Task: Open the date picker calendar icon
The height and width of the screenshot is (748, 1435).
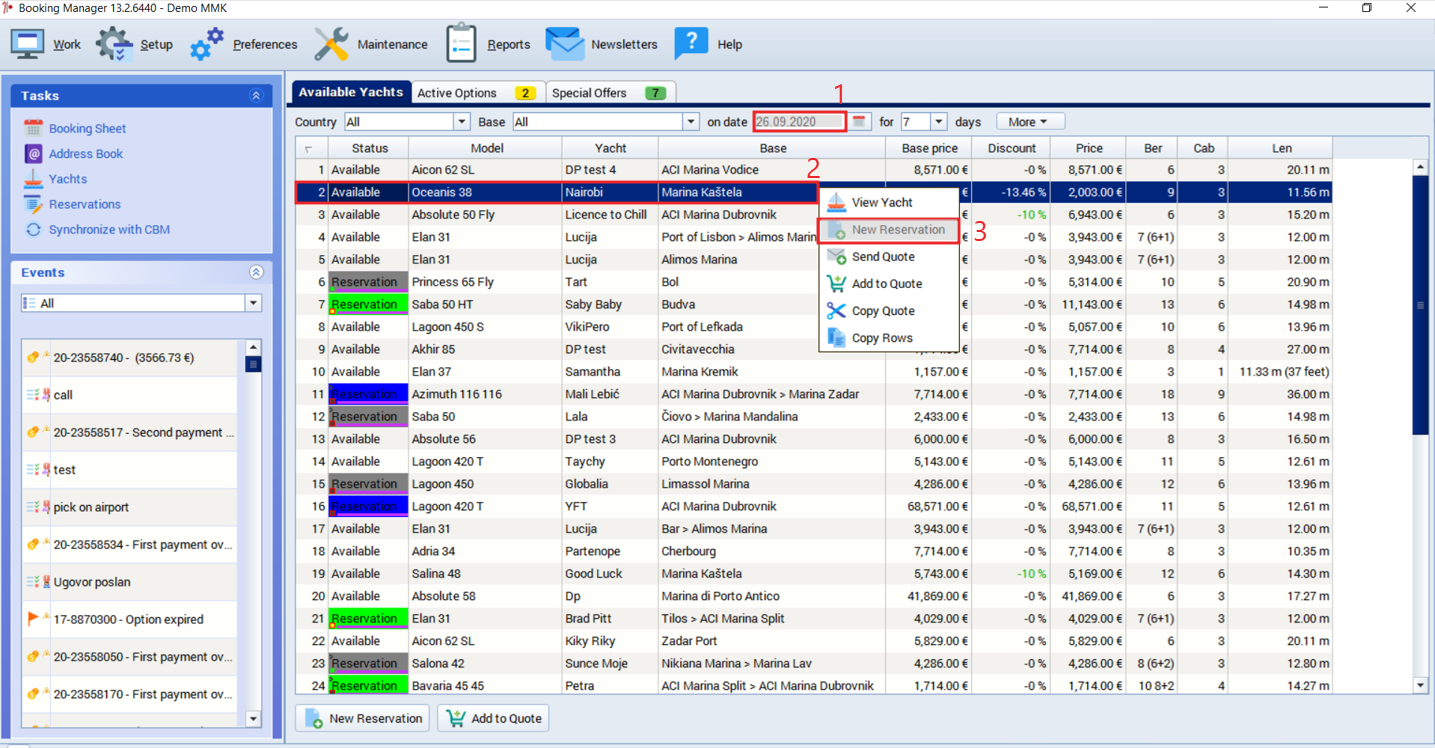Action: point(859,122)
